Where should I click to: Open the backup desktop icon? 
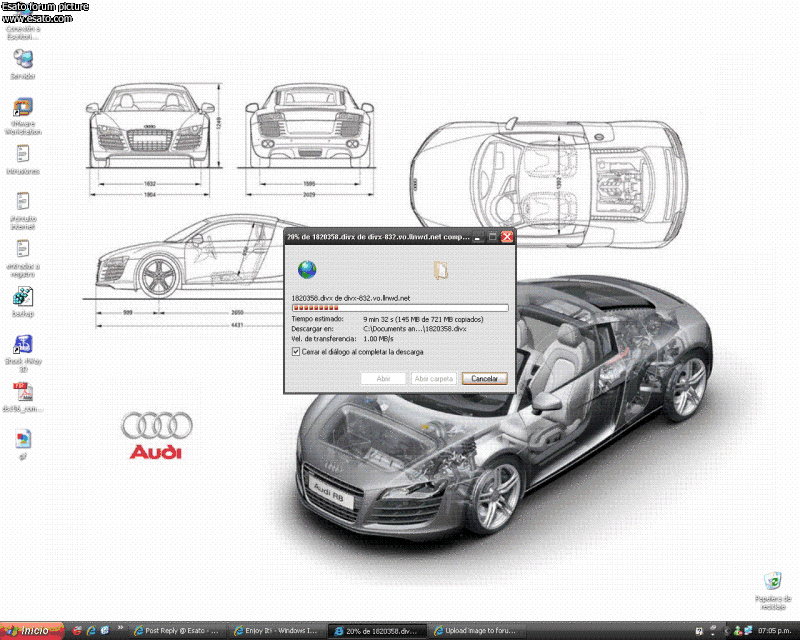point(22,297)
